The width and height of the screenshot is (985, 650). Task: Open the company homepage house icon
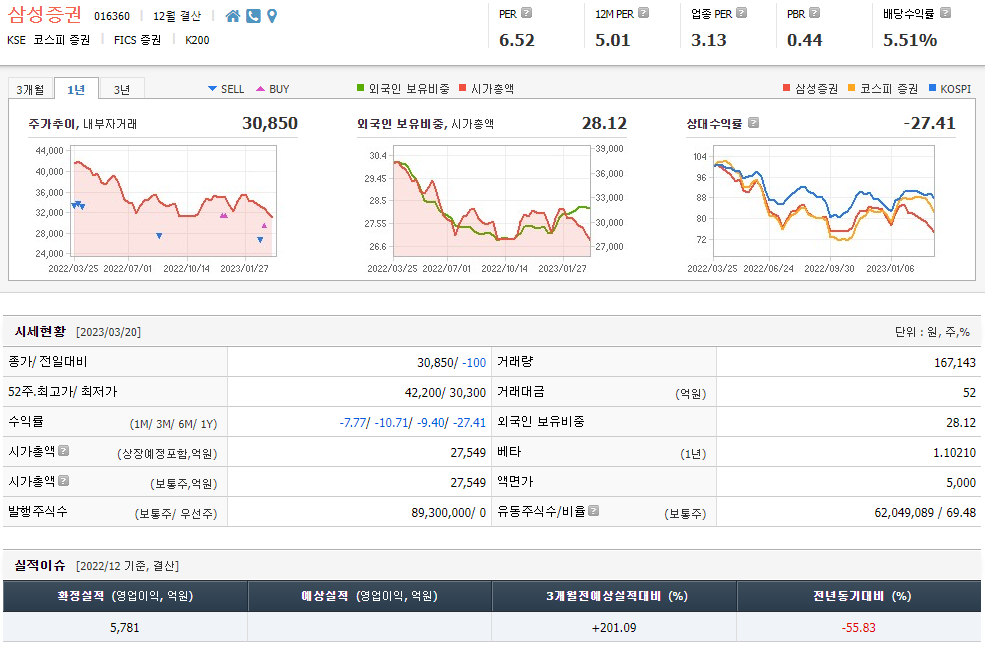pos(232,16)
